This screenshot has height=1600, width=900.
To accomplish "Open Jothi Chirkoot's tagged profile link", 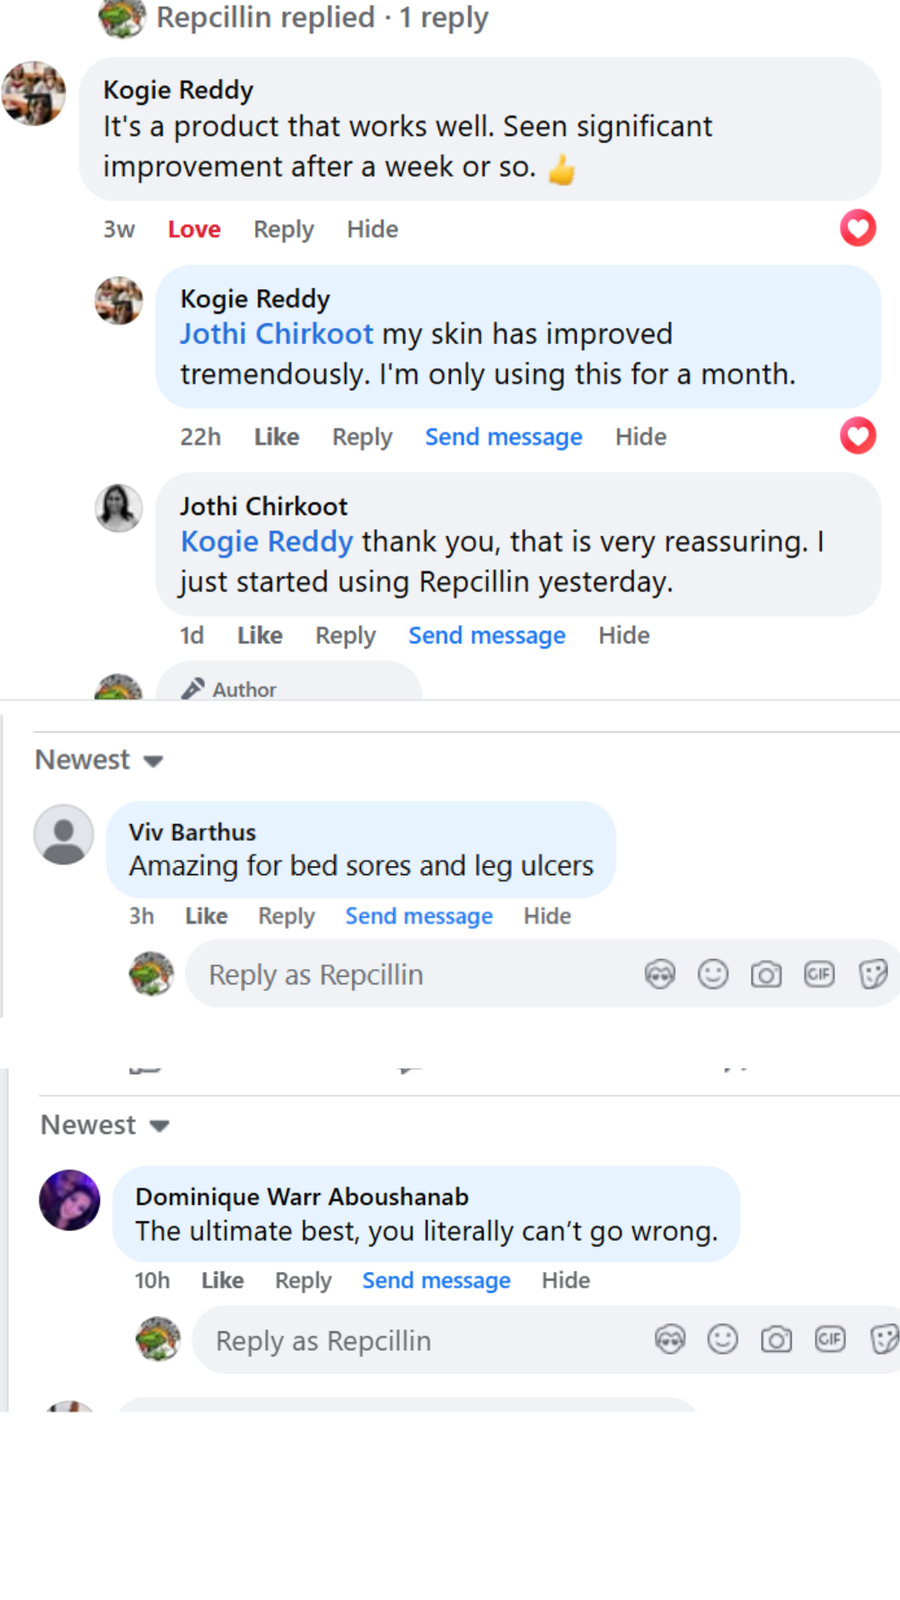I will pos(276,334).
